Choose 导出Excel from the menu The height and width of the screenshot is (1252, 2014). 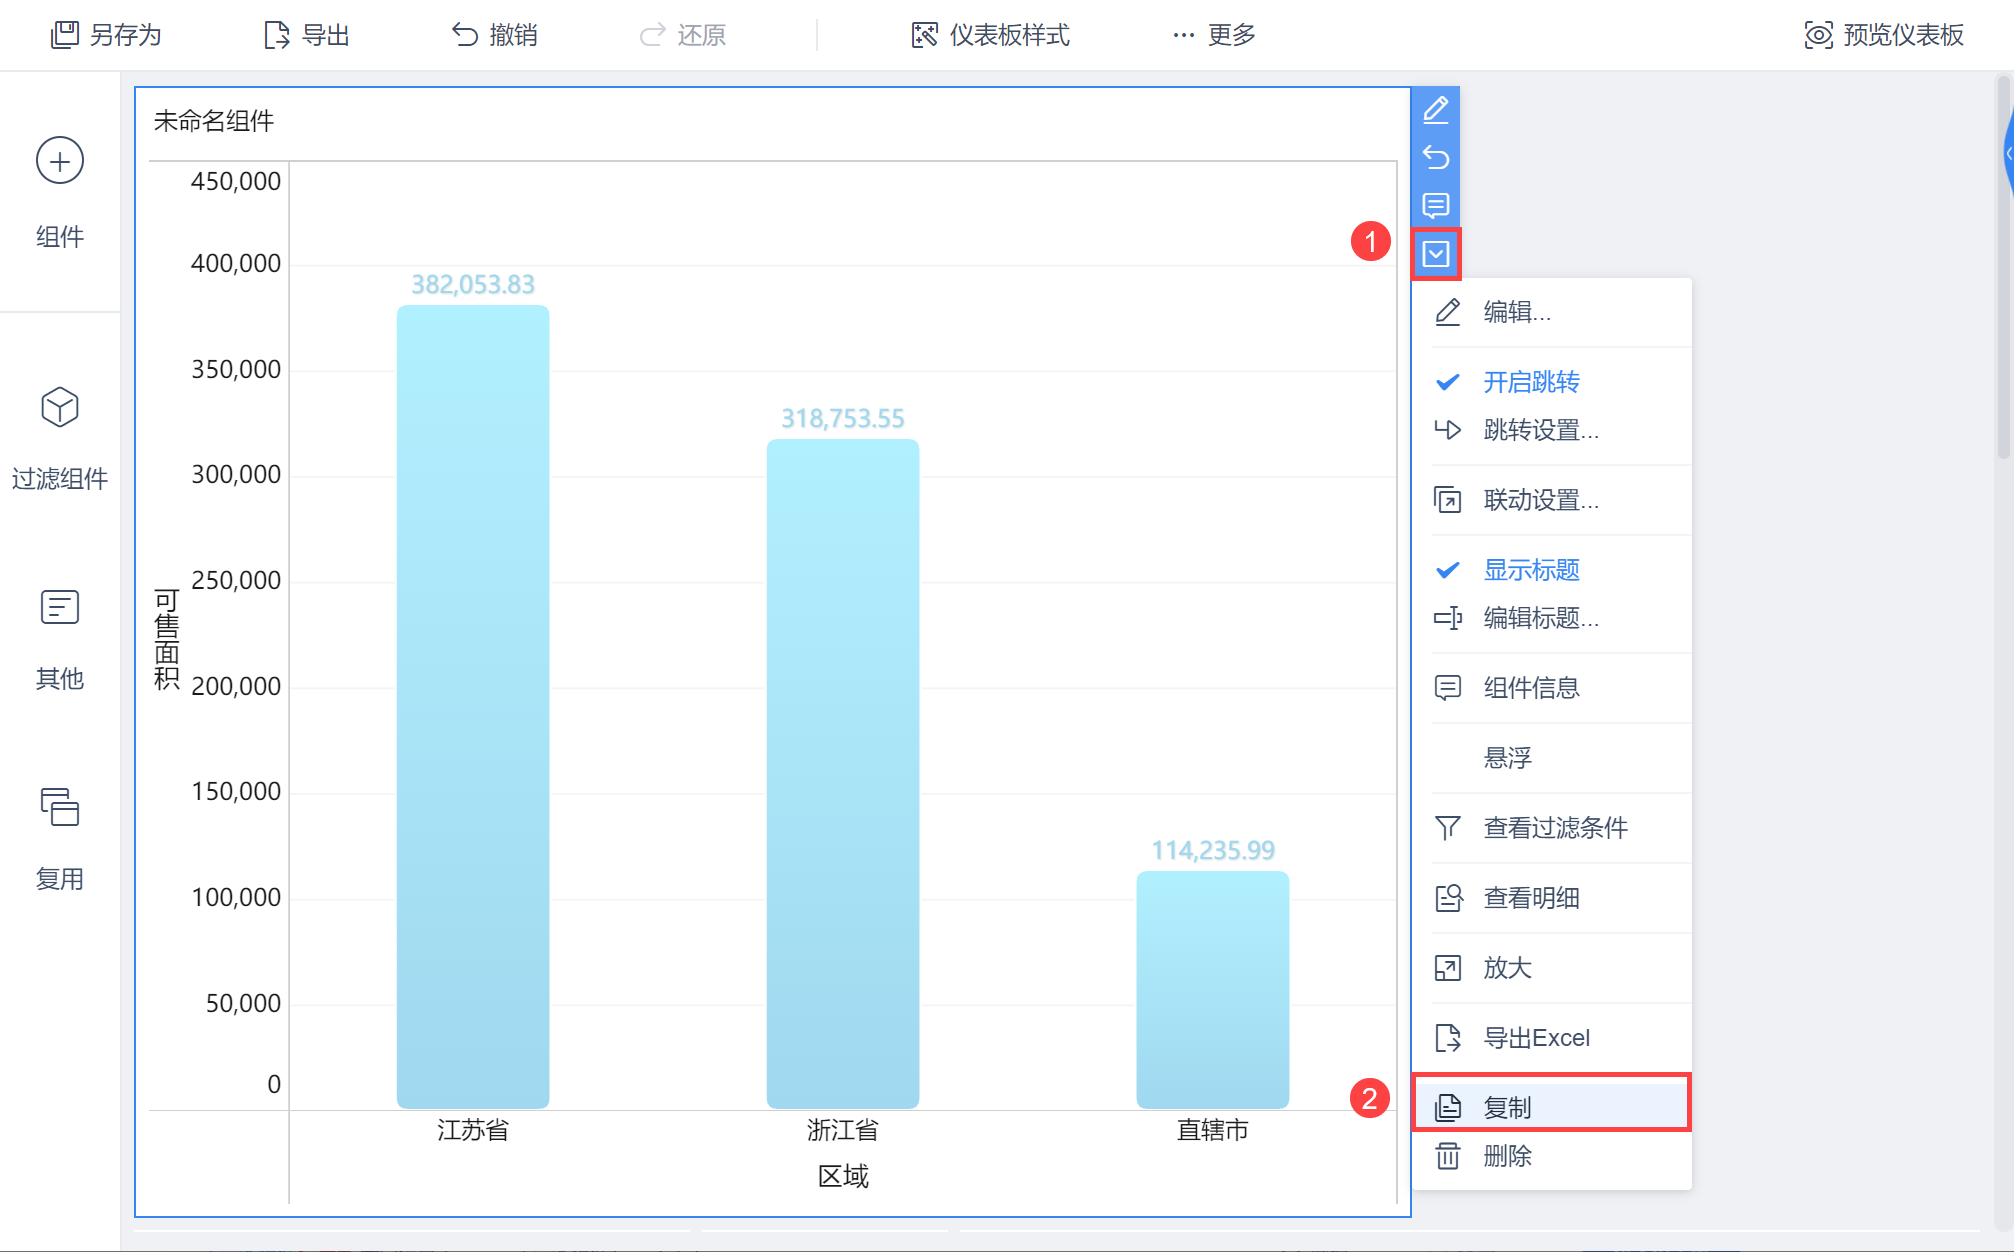click(1535, 1038)
